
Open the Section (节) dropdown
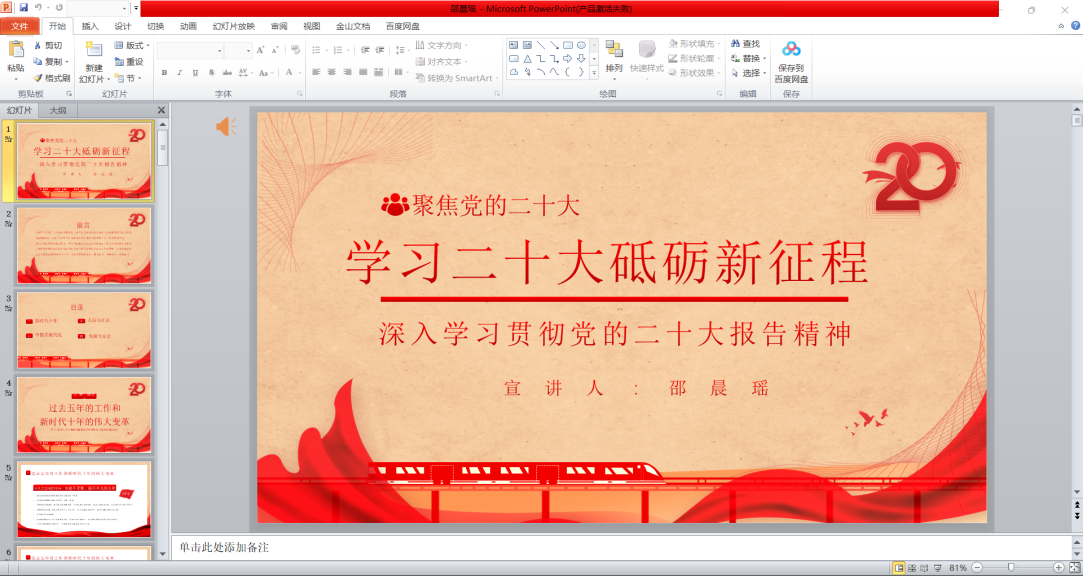tap(128, 78)
